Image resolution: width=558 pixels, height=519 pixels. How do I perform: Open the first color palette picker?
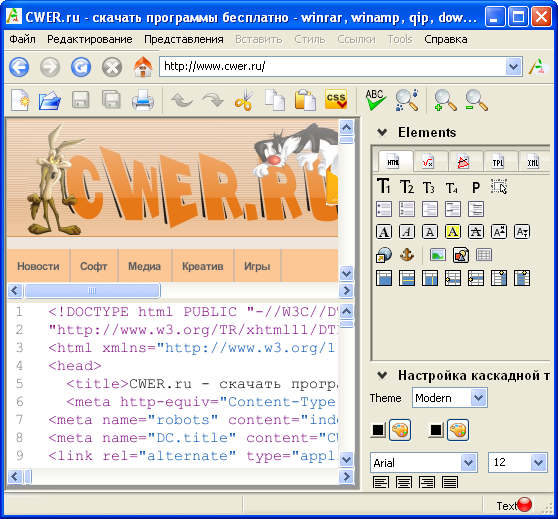[x=400, y=430]
